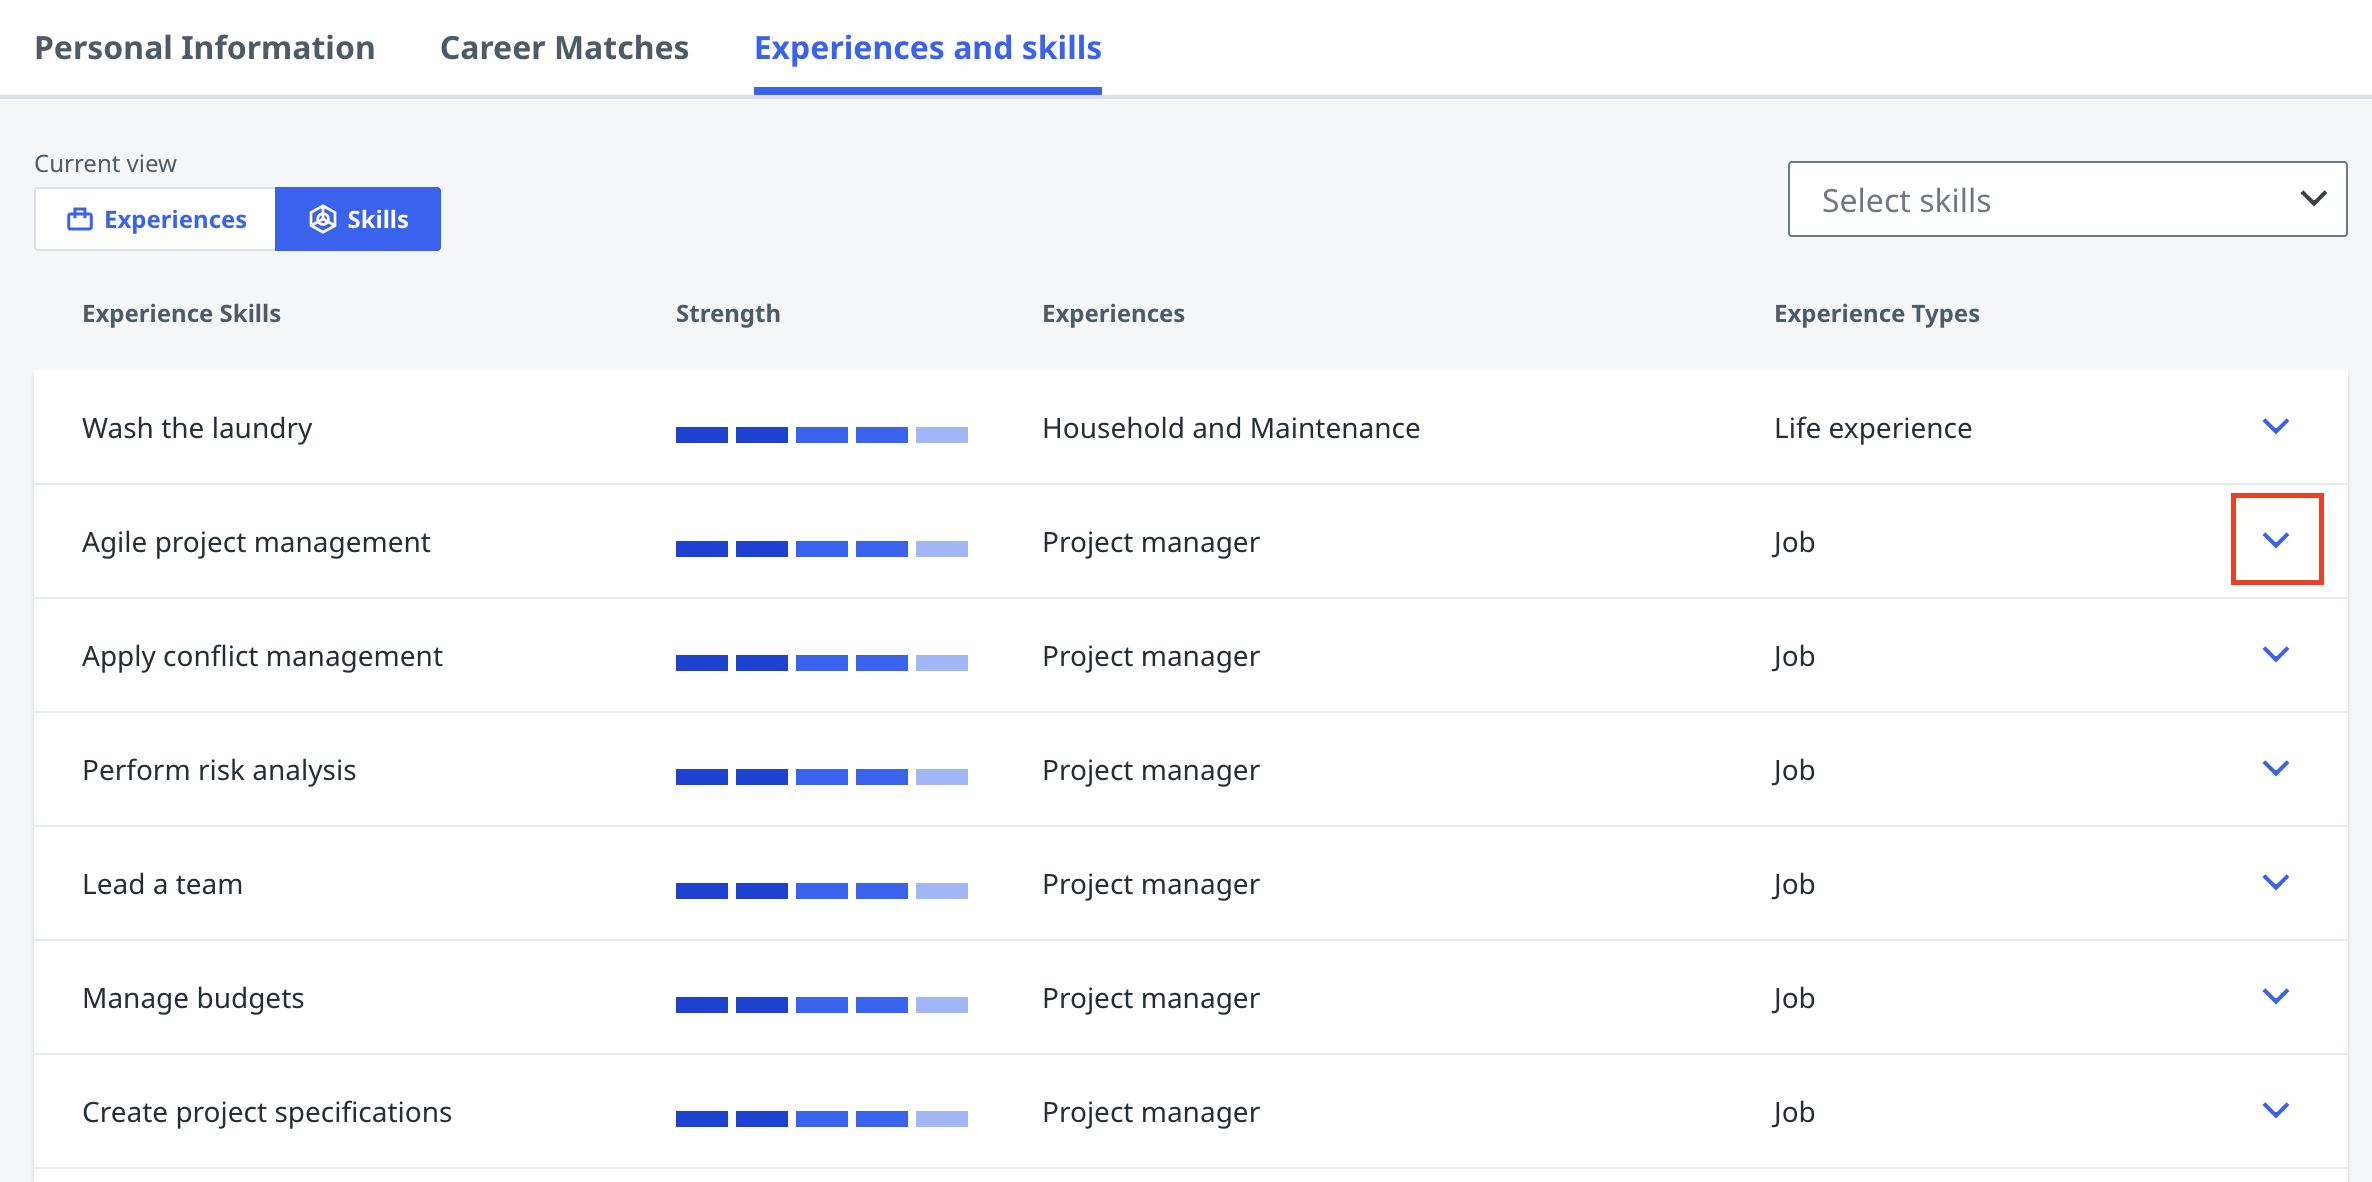
Task: Click the briefcase icon on Experiences button
Action: pos(80,219)
